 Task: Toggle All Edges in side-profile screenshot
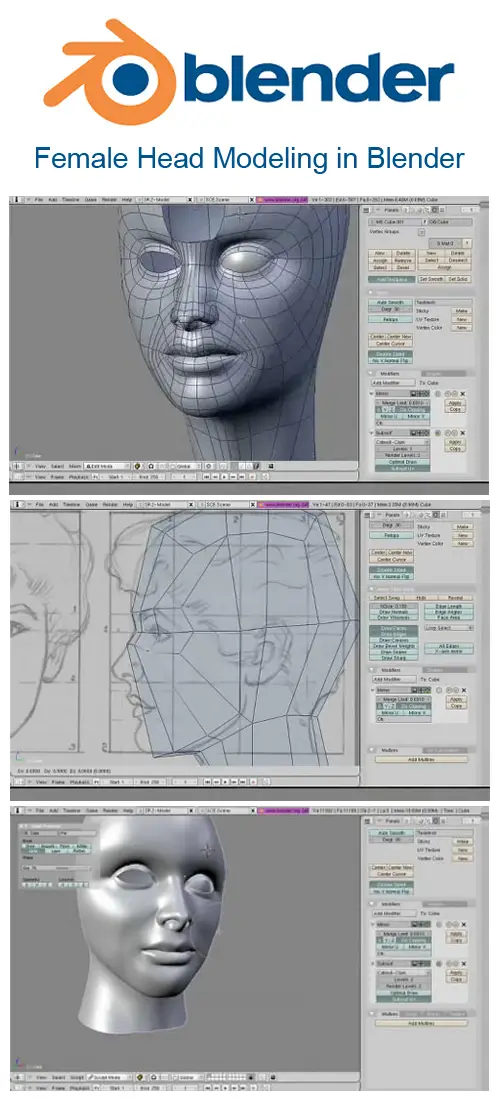pos(449,646)
